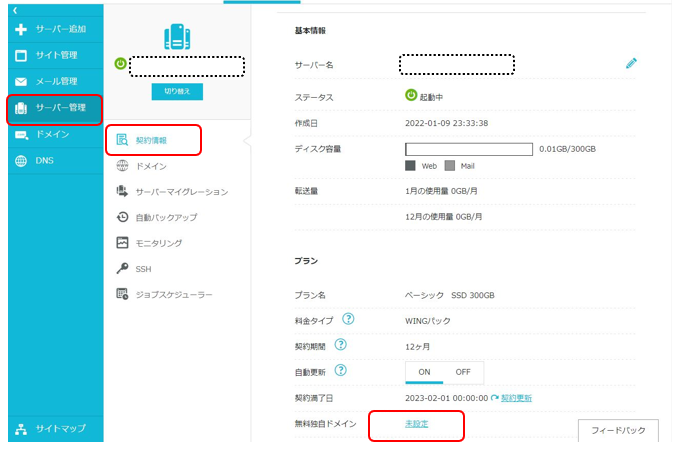
Task: Click the chart icon for モニタリング
Action: 122,243
